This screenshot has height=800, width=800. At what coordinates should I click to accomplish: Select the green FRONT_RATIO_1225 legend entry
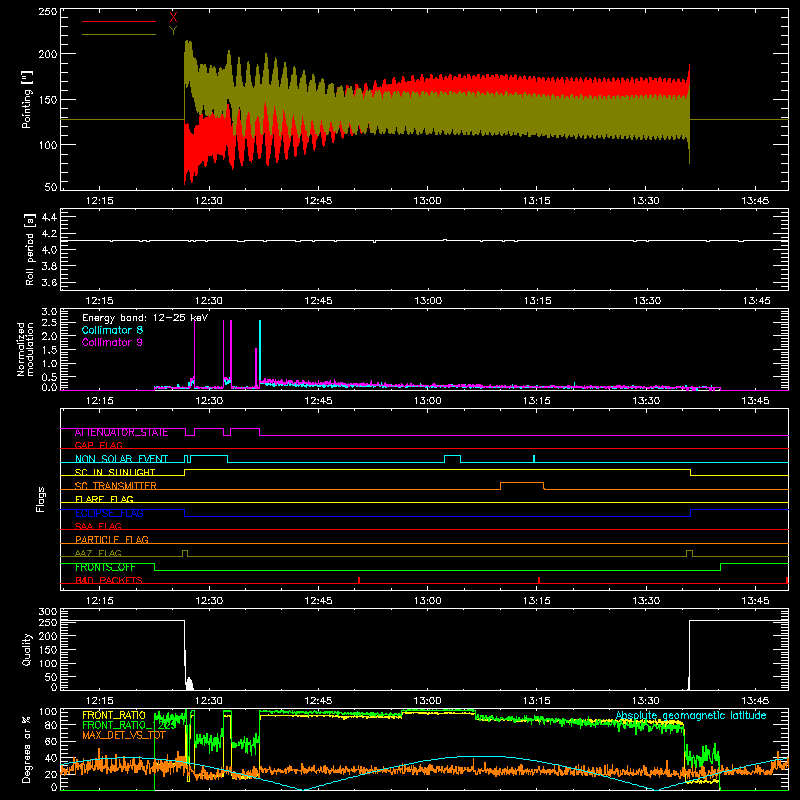[128, 725]
